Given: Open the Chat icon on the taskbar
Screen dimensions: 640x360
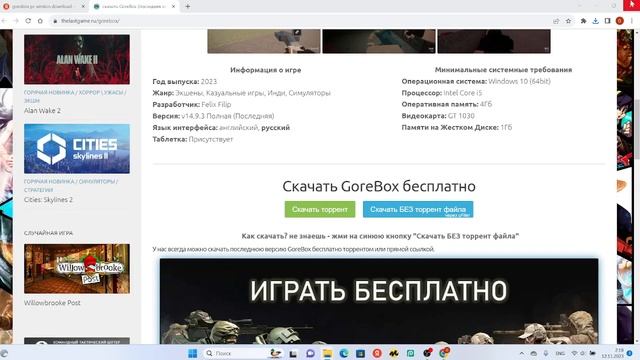Looking at the screenshot, I should (310, 353).
